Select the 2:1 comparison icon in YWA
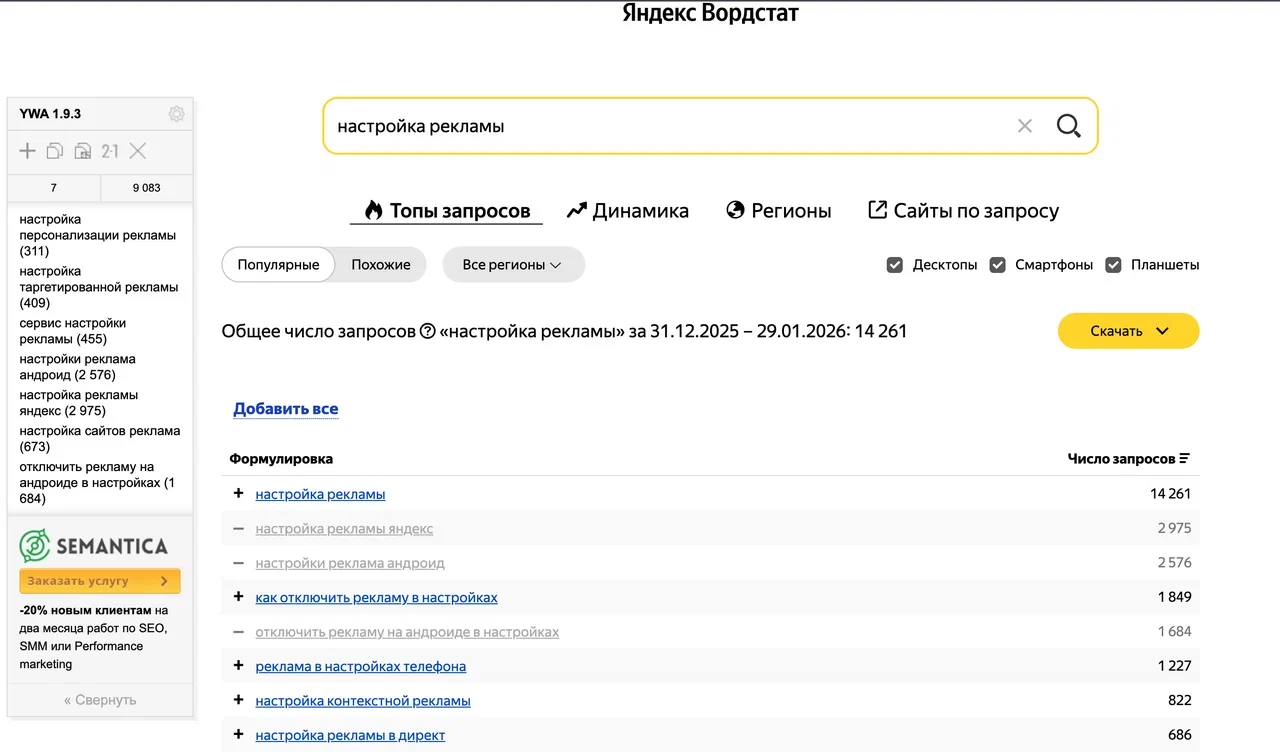 (110, 151)
